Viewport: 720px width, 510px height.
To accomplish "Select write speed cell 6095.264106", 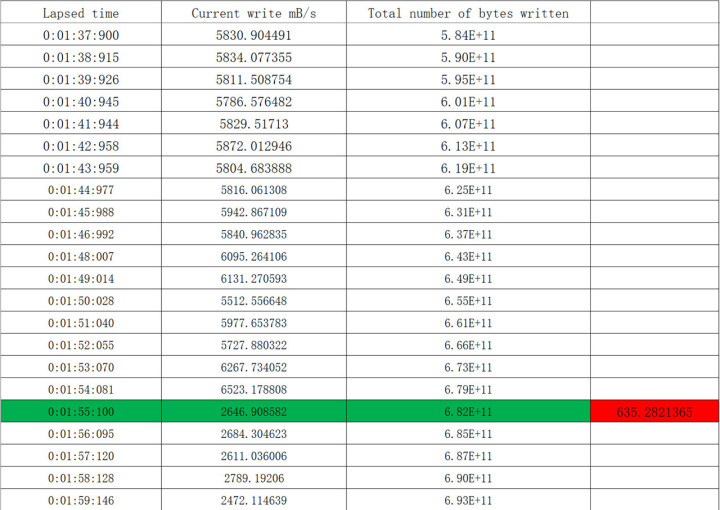I will coord(254,256).
